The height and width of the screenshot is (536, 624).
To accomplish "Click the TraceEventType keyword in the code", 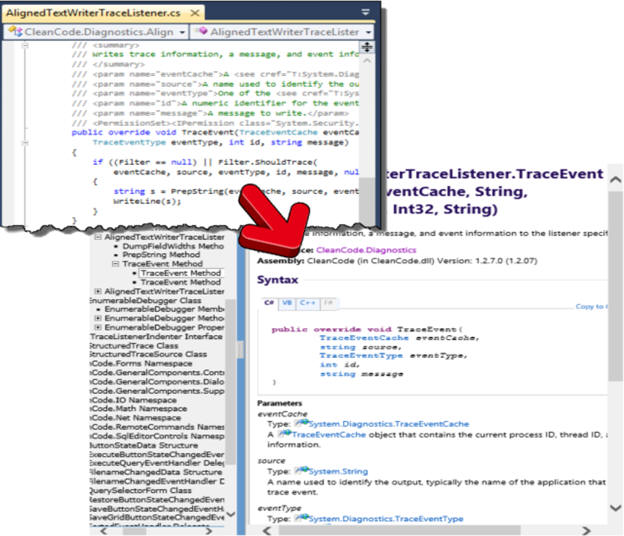I will point(129,142).
